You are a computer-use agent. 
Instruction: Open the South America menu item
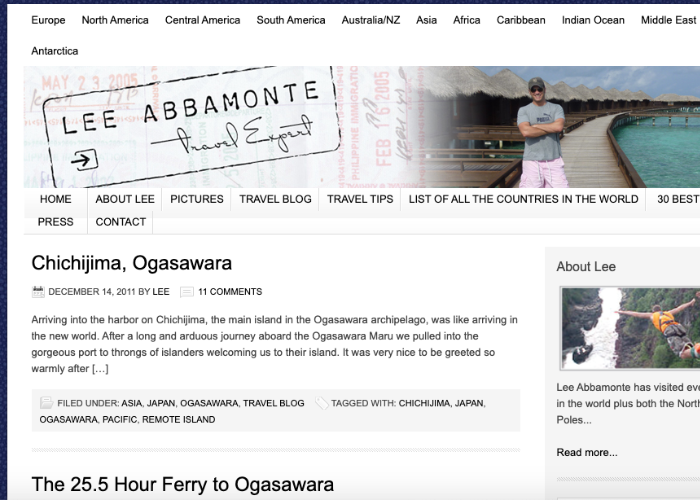click(x=290, y=20)
